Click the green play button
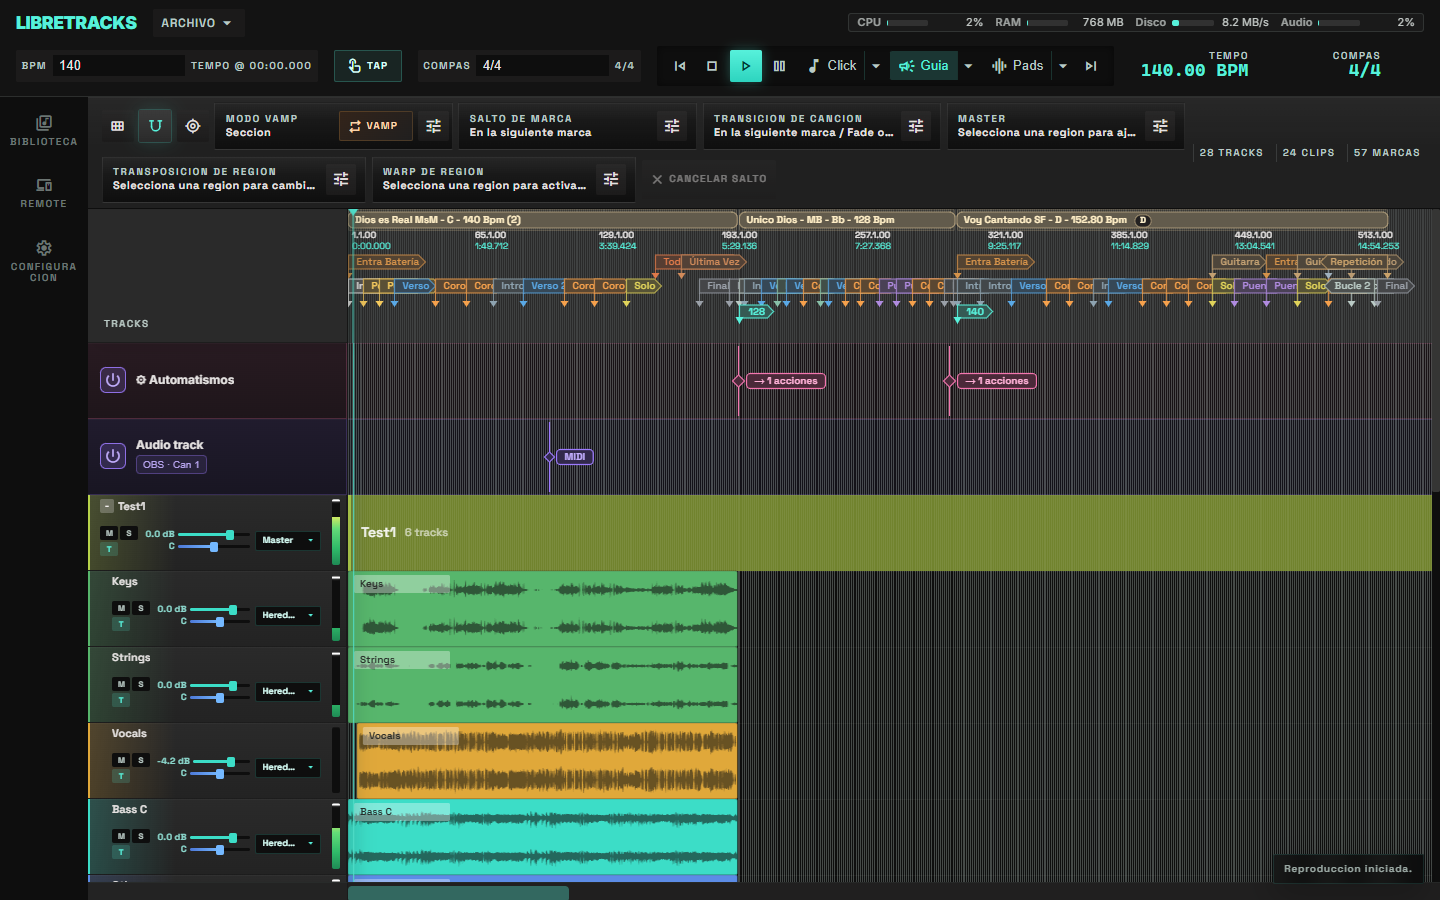The image size is (1440, 900). point(745,66)
